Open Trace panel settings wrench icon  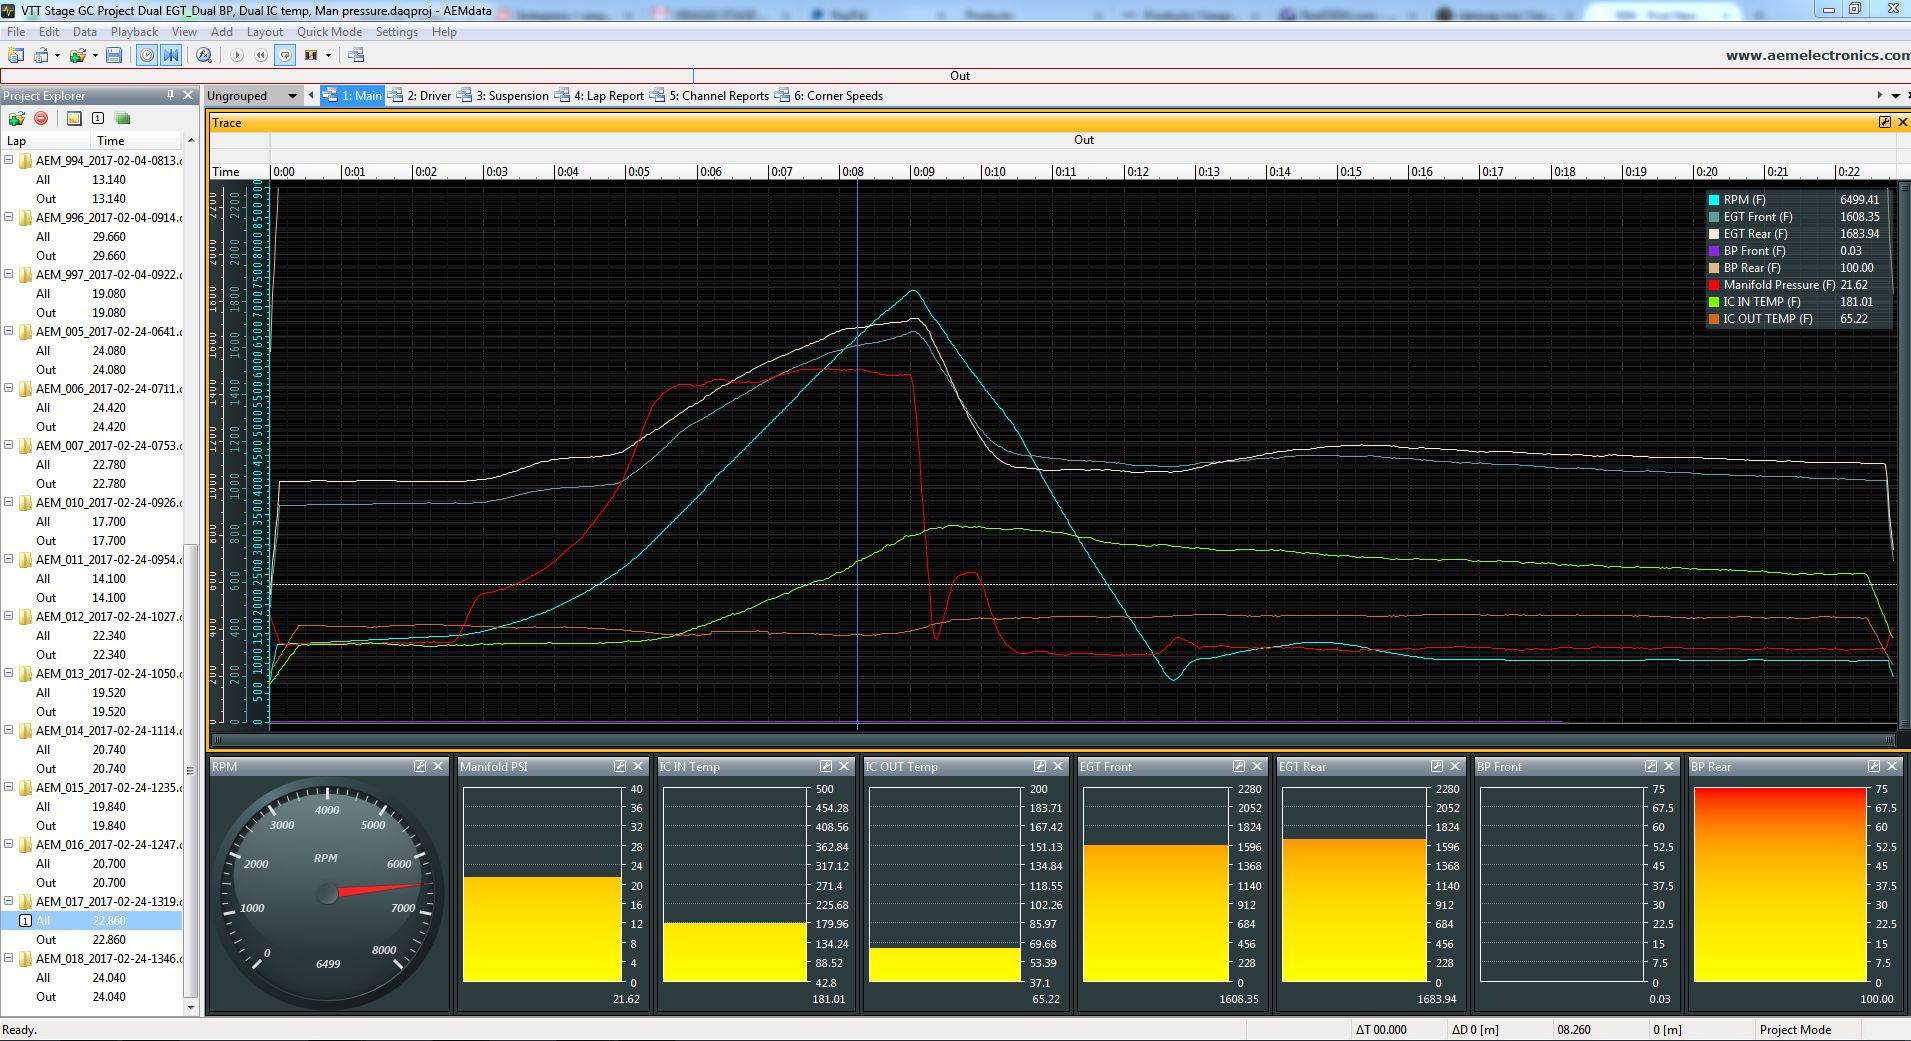coord(1884,122)
